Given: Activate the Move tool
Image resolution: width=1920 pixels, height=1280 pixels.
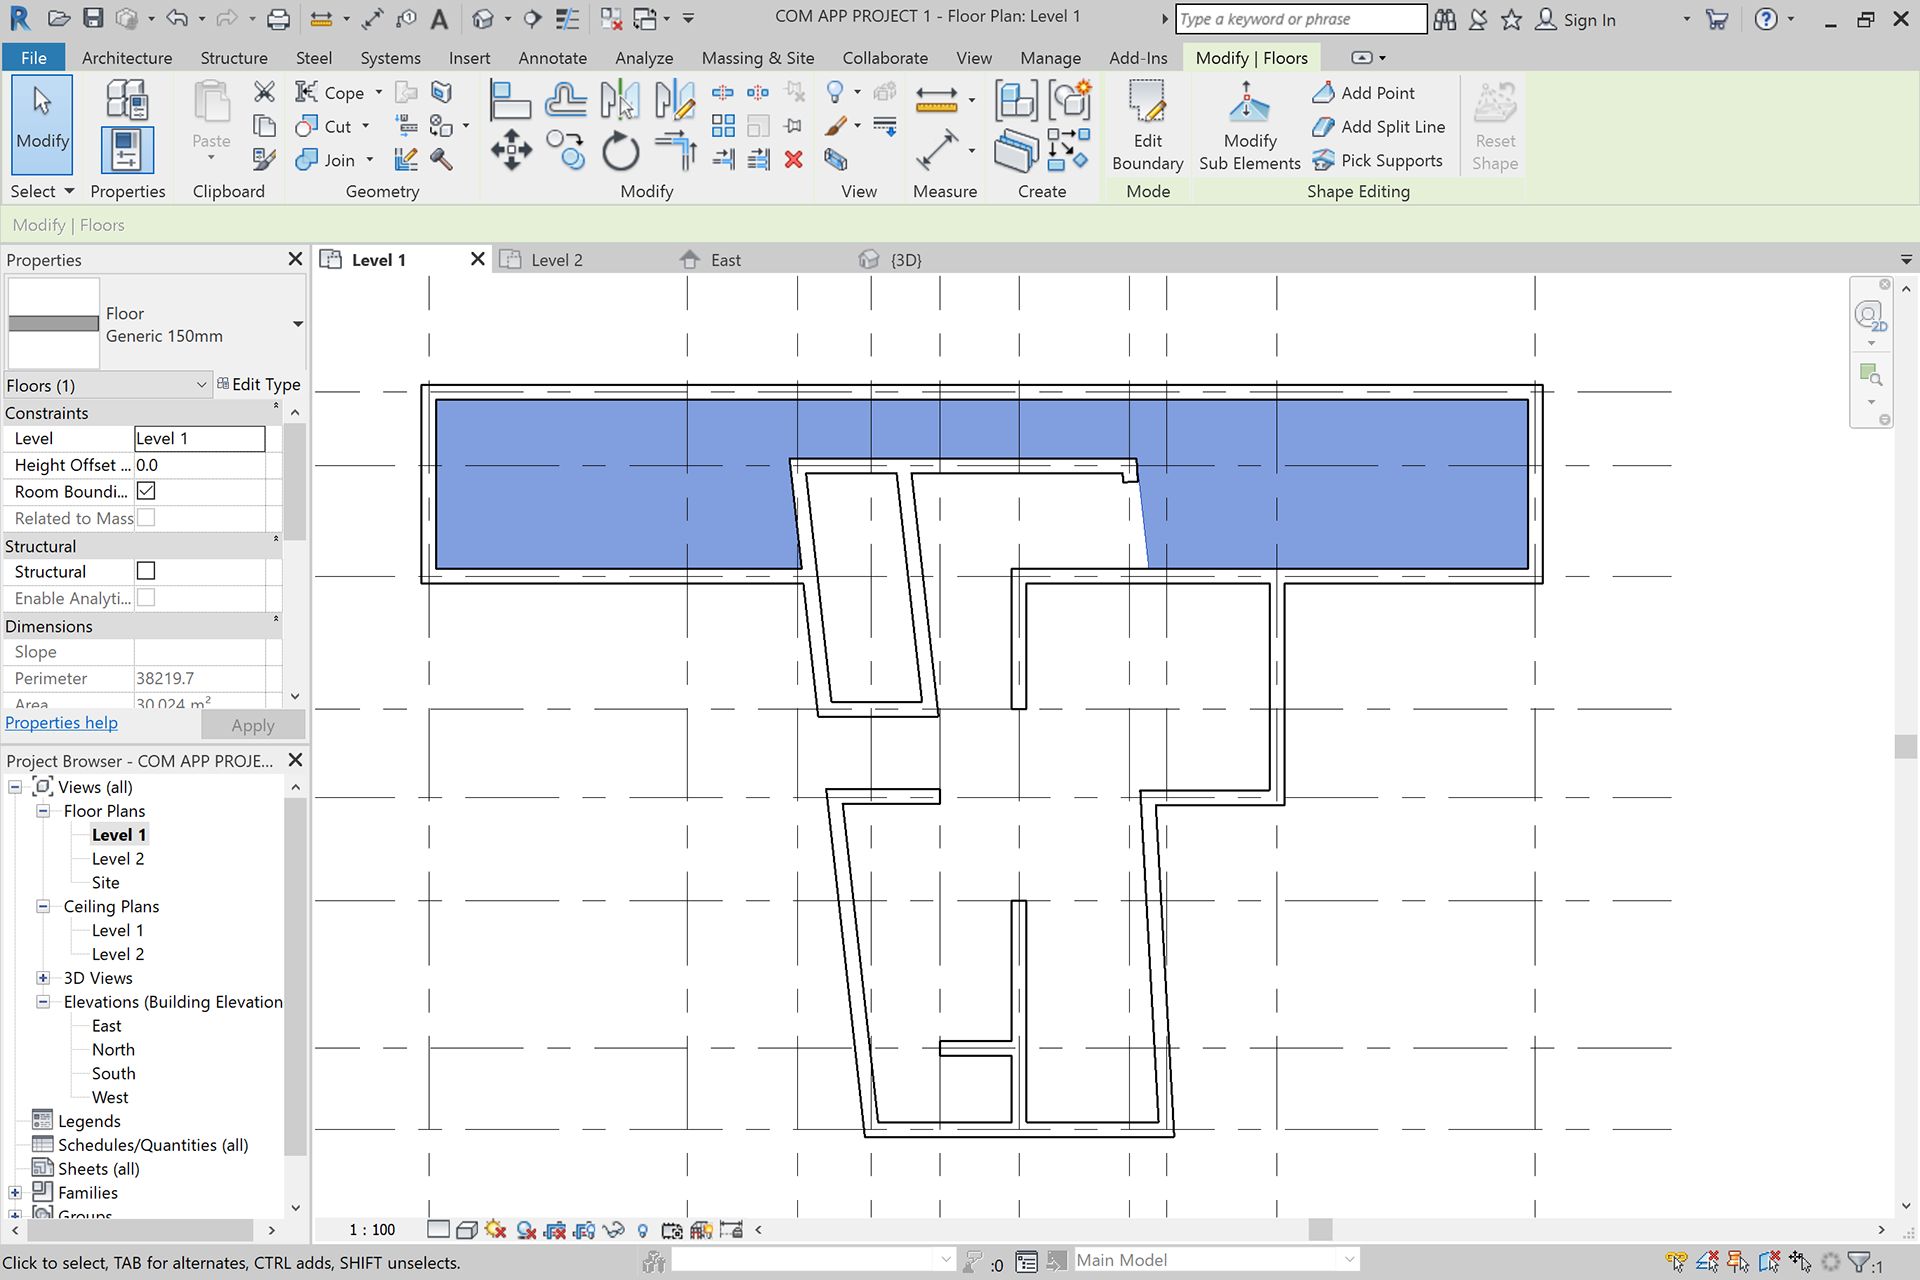Looking at the screenshot, I should [x=511, y=151].
